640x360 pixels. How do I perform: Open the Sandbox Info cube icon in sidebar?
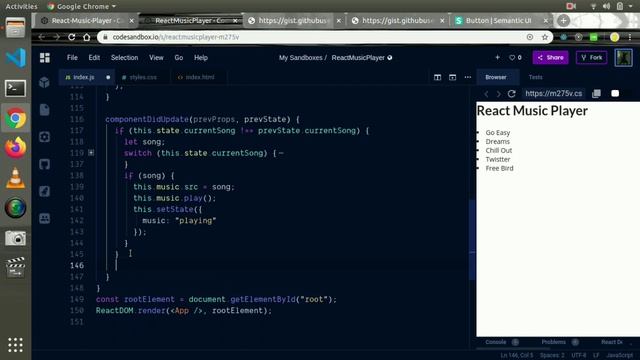[x=44, y=82]
